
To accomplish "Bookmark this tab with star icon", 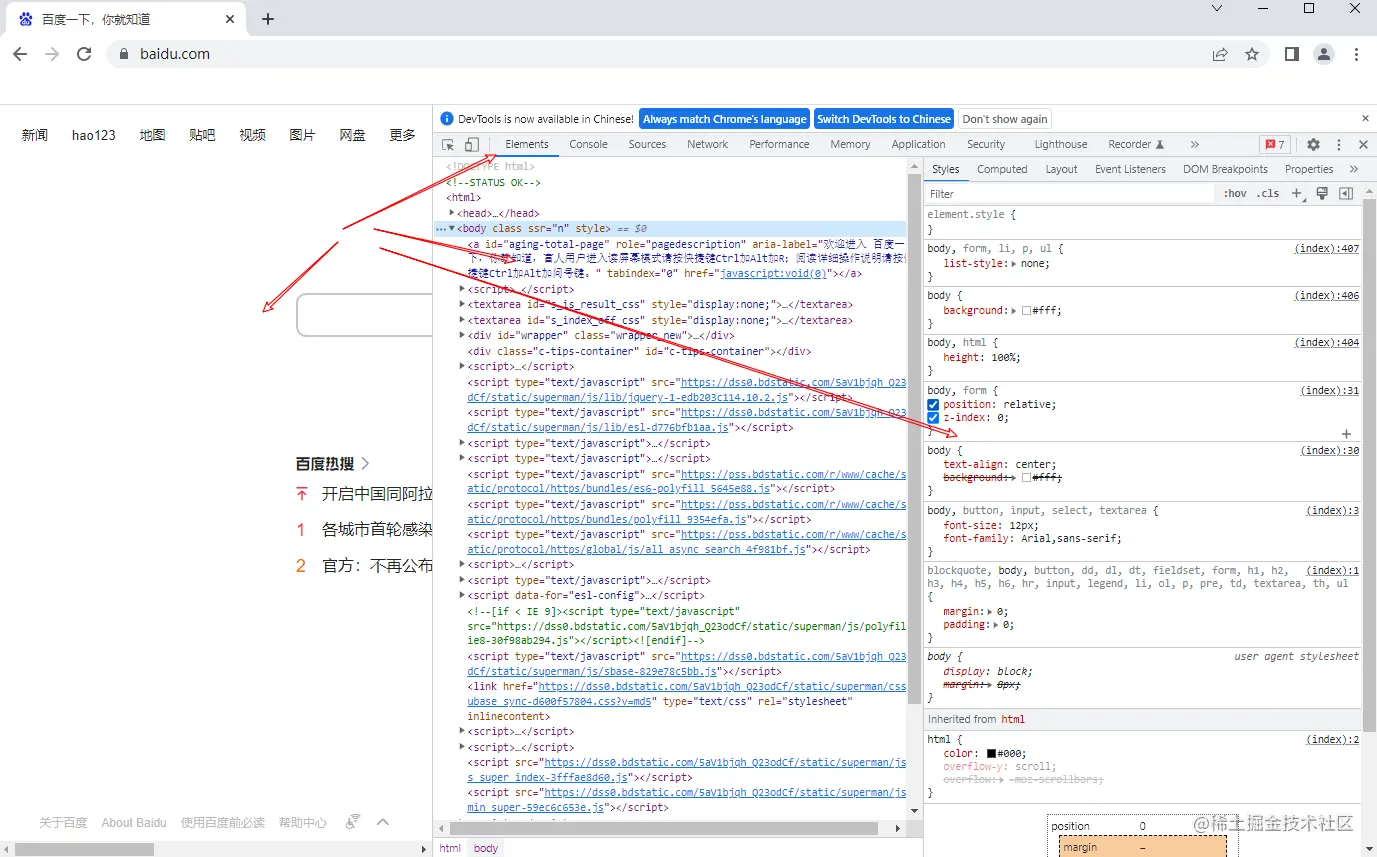I will coord(1252,54).
